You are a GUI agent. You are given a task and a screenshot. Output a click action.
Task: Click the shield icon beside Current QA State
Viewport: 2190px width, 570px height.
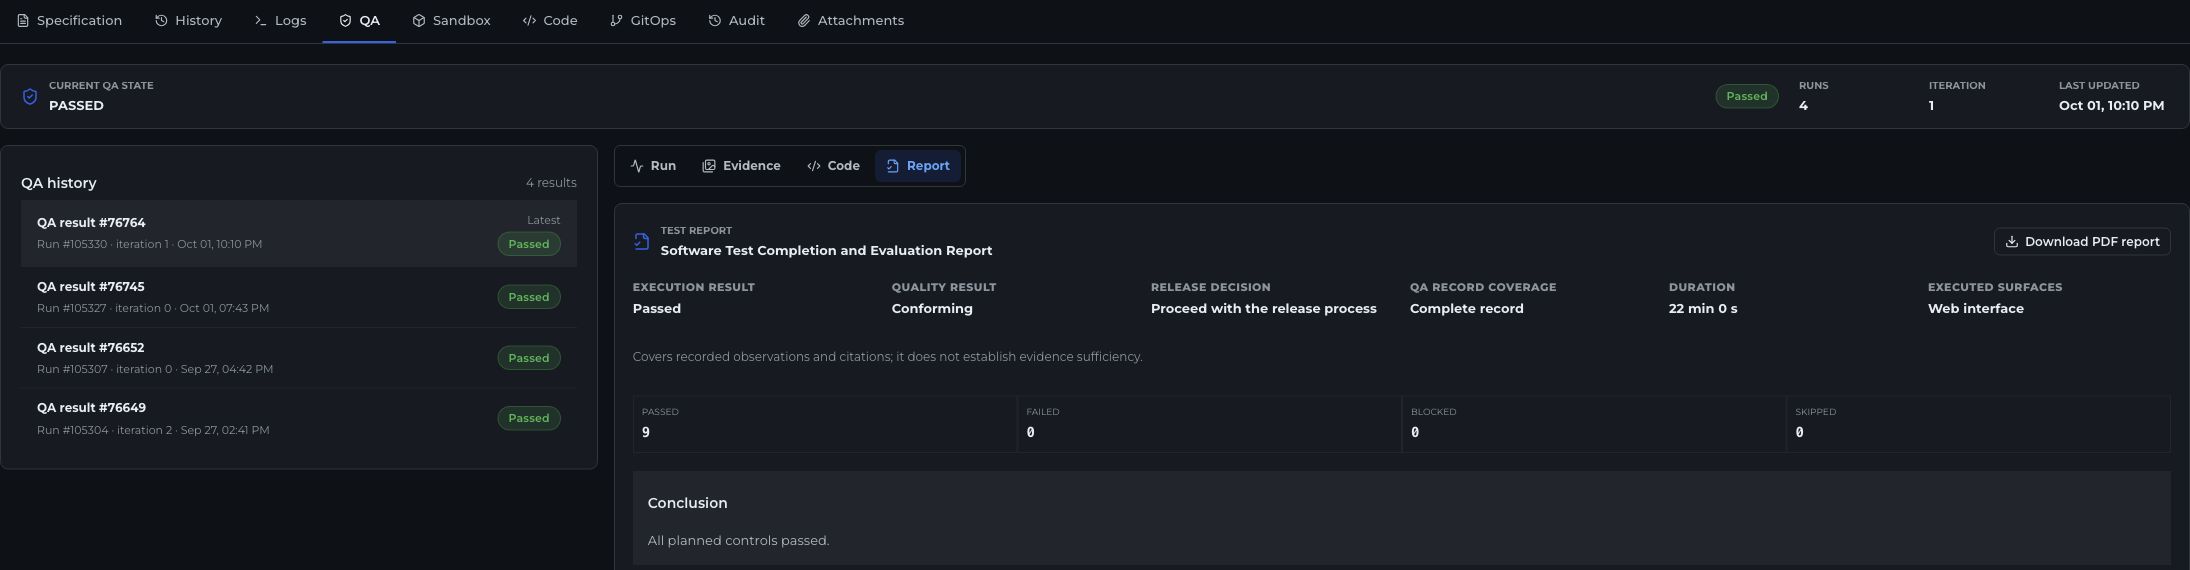[x=30, y=96]
